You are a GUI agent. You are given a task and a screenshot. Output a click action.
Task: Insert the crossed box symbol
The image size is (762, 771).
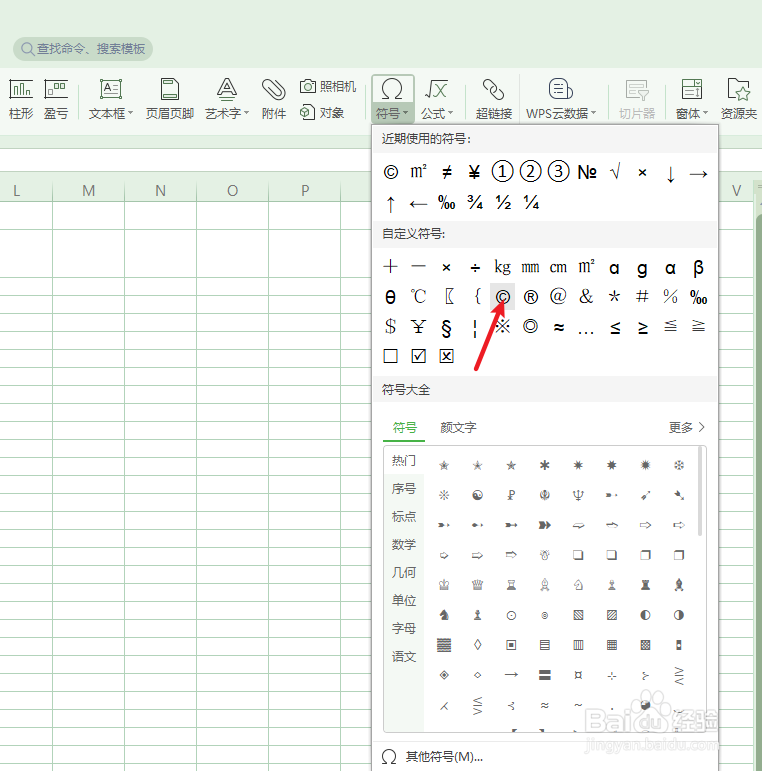pos(446,356)
